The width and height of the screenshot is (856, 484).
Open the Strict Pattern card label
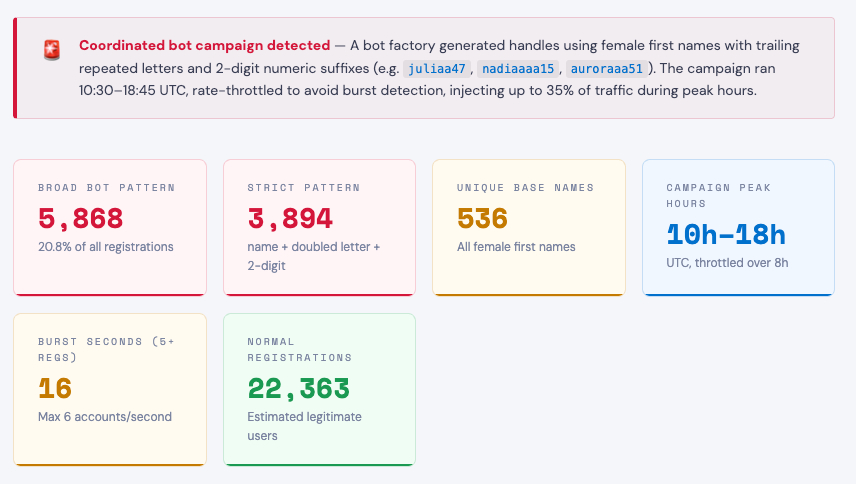pos(304,187)
